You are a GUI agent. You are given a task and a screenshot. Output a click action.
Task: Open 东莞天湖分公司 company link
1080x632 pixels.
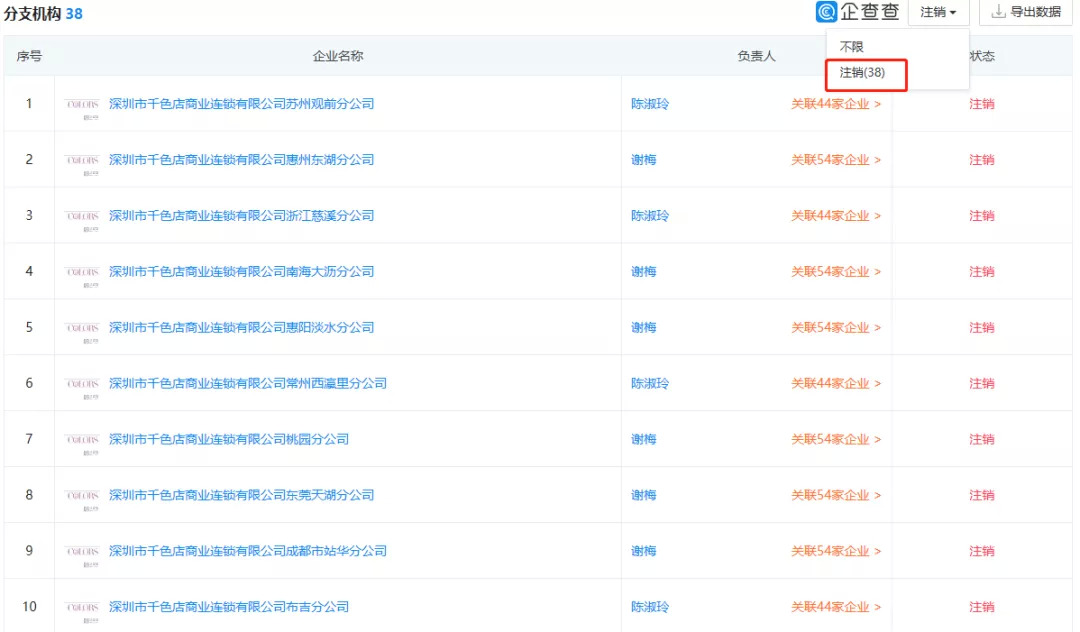(242, 494)
